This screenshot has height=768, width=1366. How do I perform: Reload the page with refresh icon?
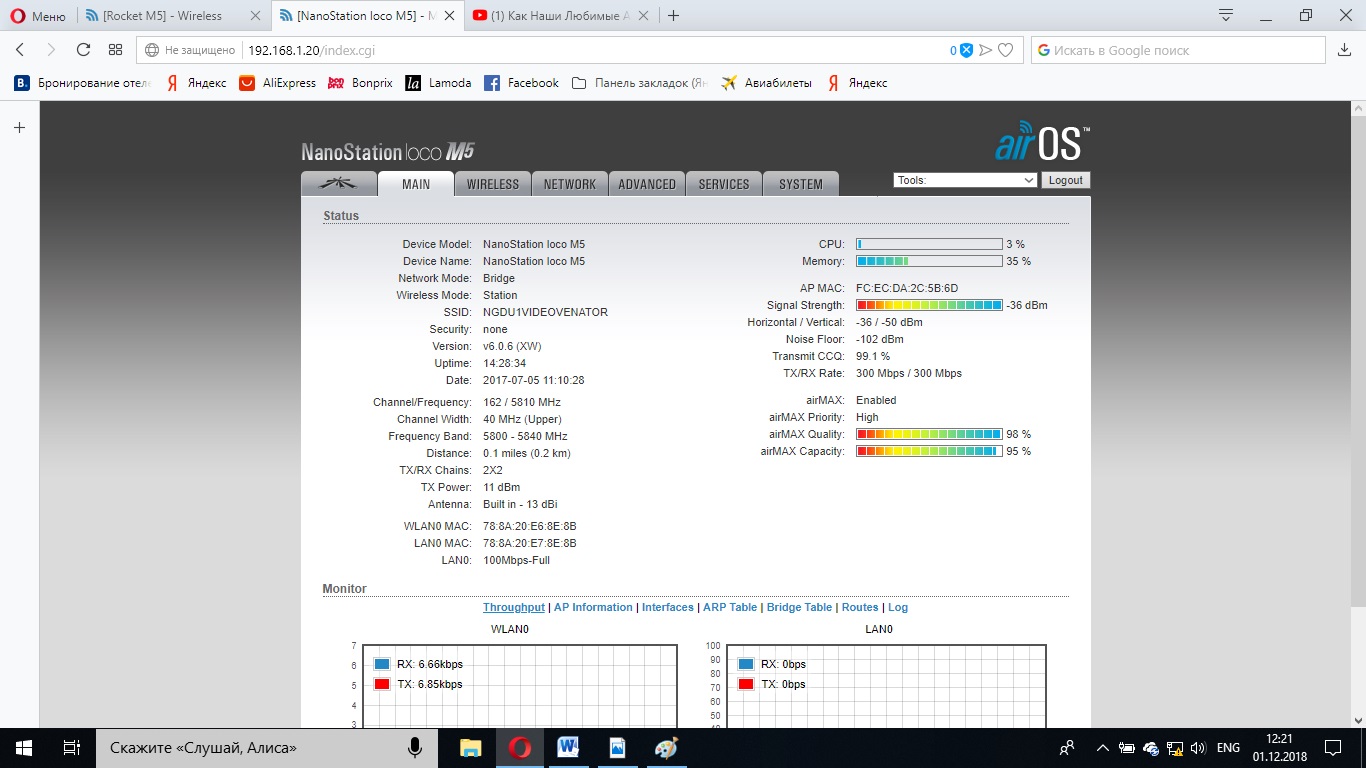(83, 50)
